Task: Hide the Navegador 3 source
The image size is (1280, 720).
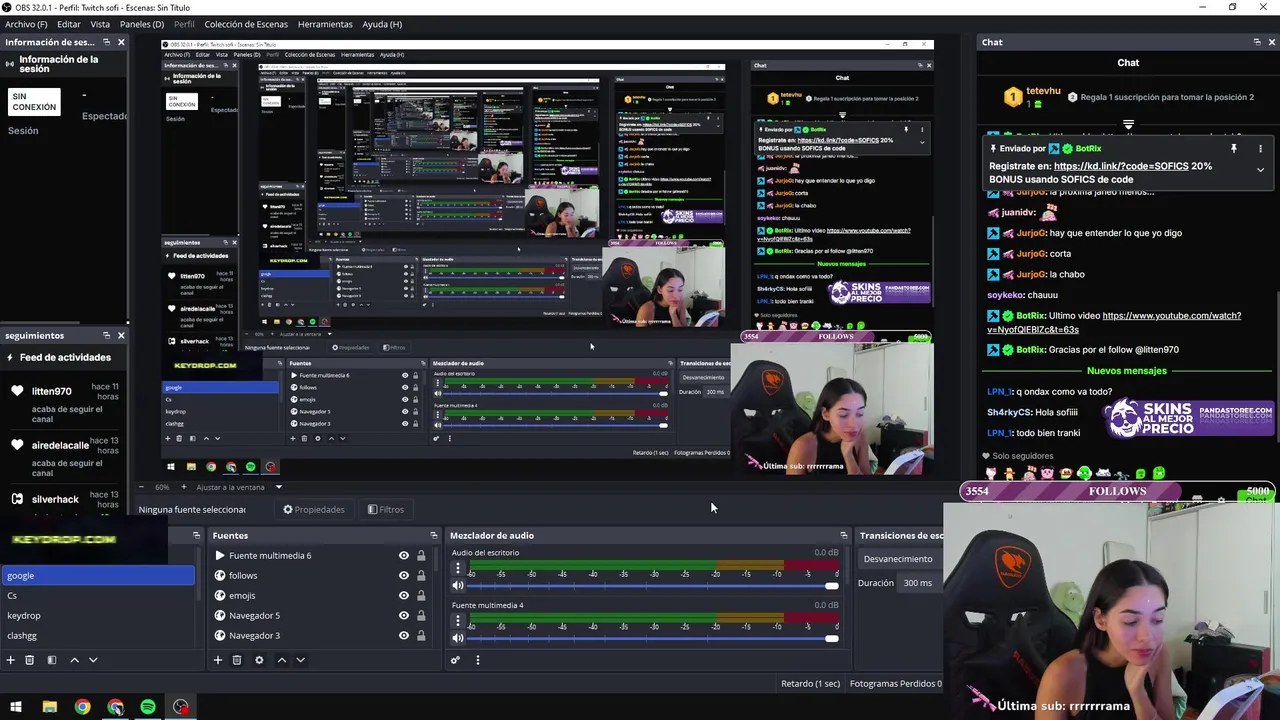Action: [404, 636]
